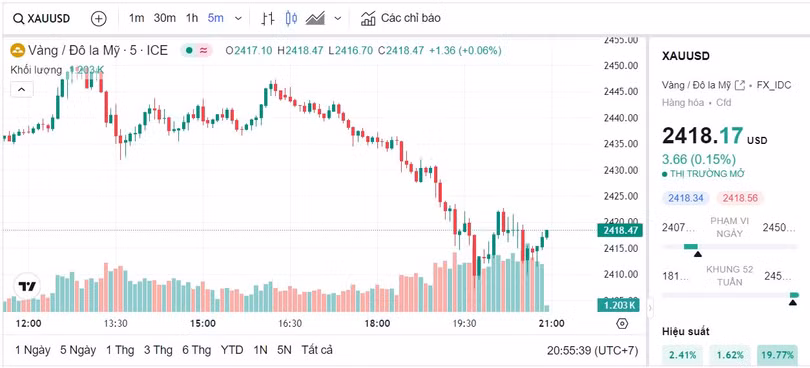Collapse the indicator legend chevron

tap(22, 89)
